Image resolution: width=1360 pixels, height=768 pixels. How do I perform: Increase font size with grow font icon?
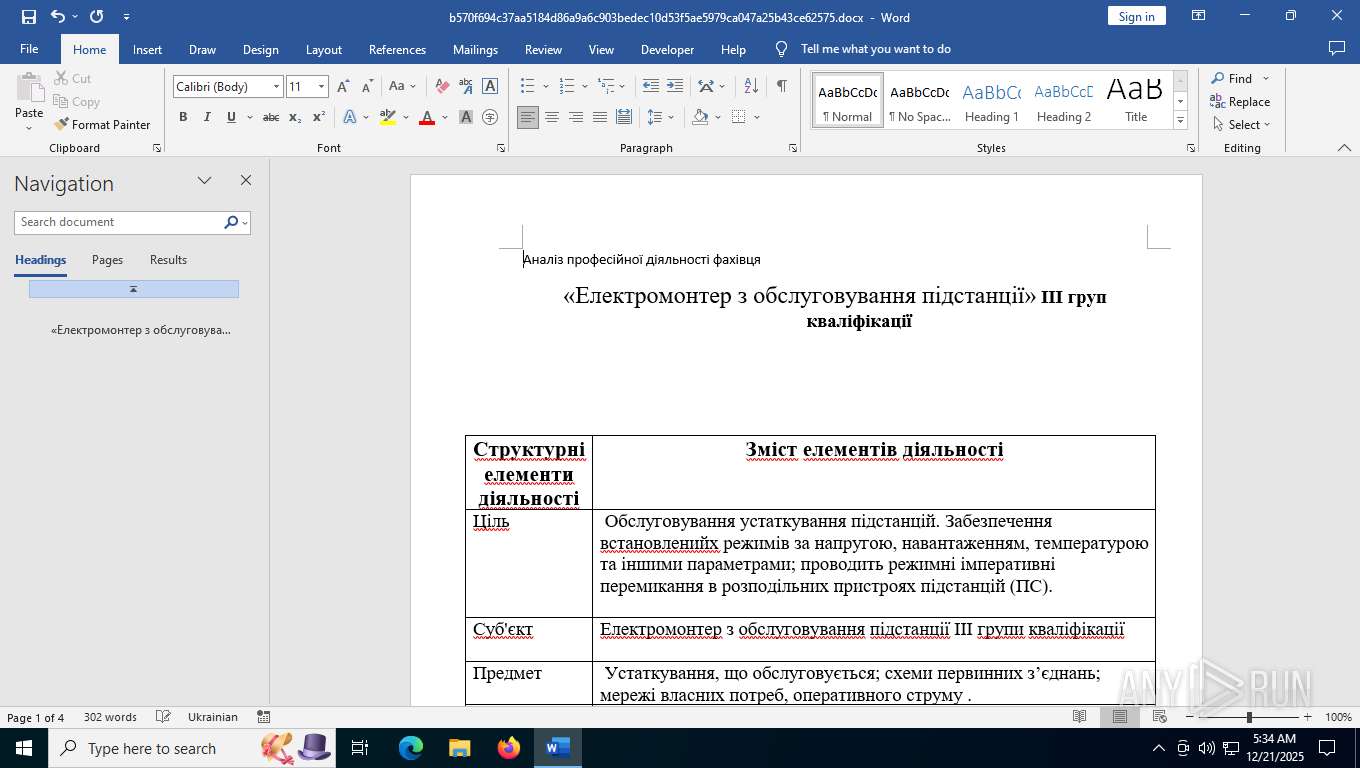tap(343, 87)
